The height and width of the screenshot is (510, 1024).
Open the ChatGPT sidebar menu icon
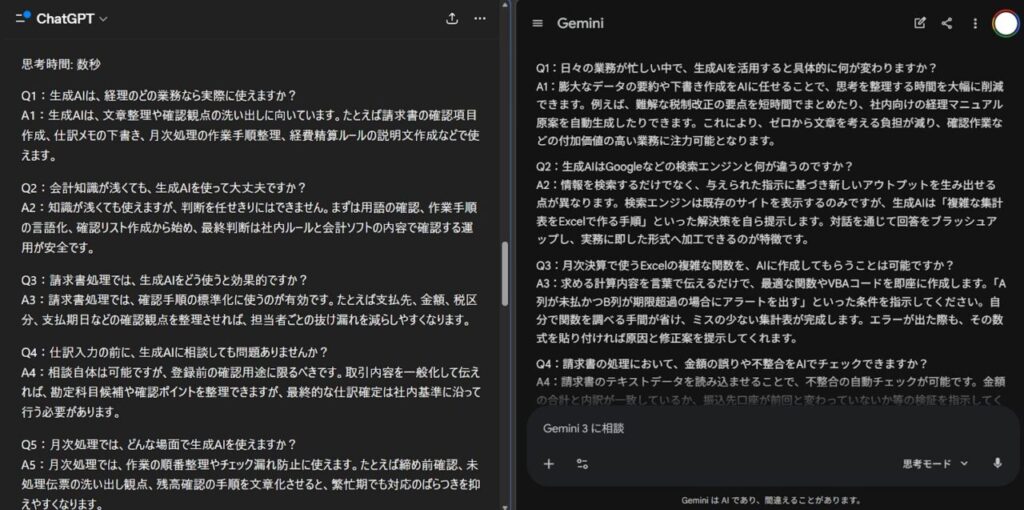pyautogui.click(x=23, y=18)
